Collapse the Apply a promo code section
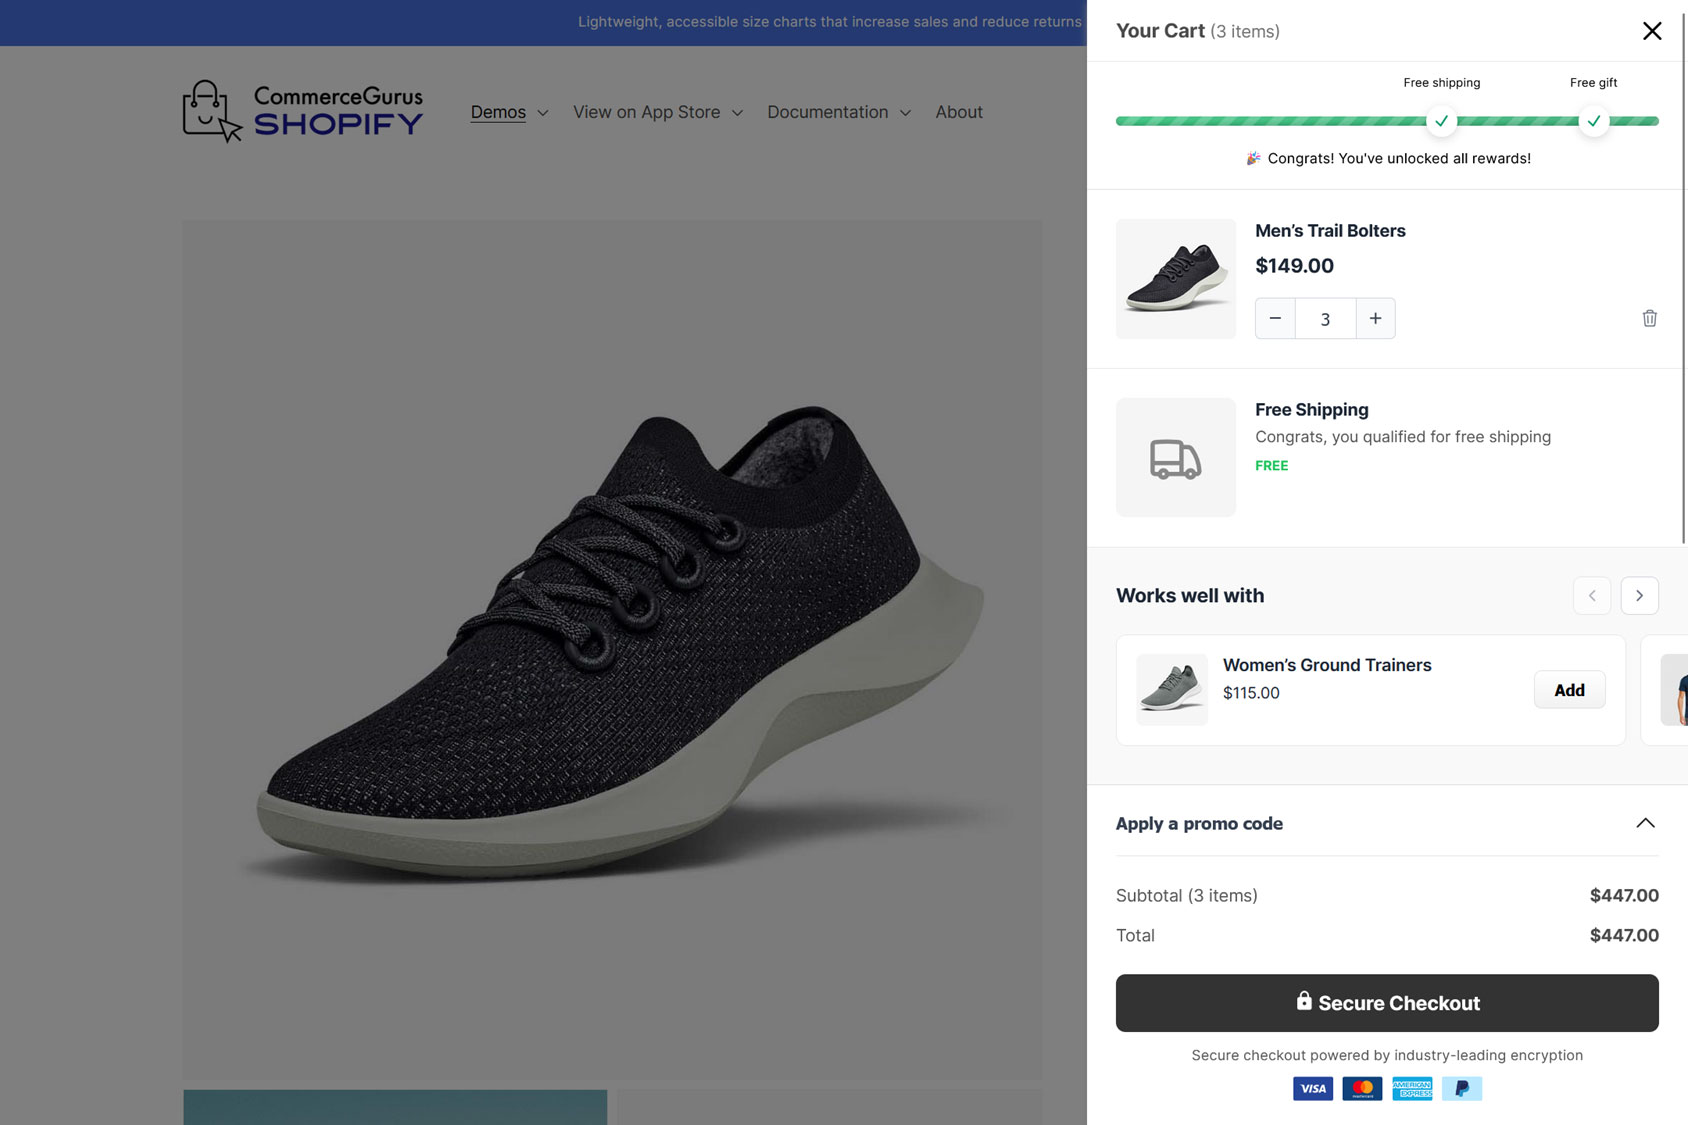This screenshot has width=1688, height=1125. (1645, 823)
